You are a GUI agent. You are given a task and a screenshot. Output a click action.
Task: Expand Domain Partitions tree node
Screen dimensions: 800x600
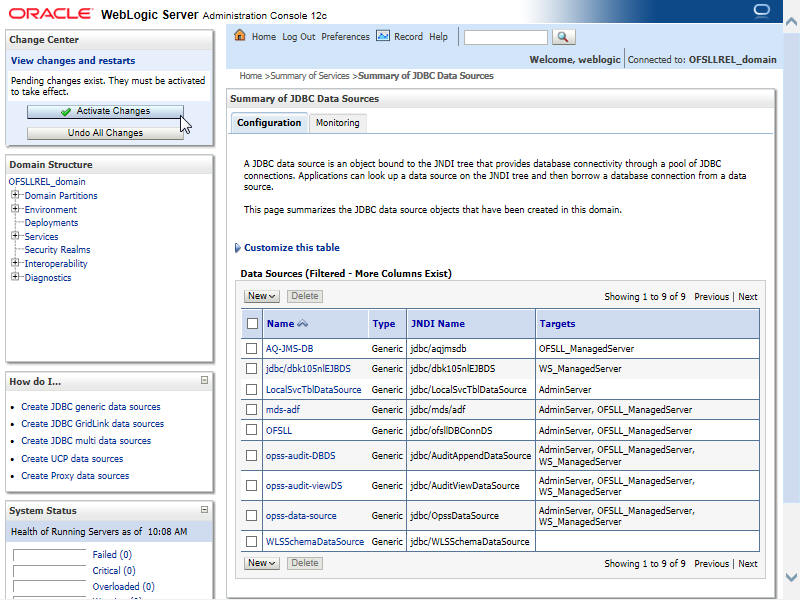coord(15,195)
